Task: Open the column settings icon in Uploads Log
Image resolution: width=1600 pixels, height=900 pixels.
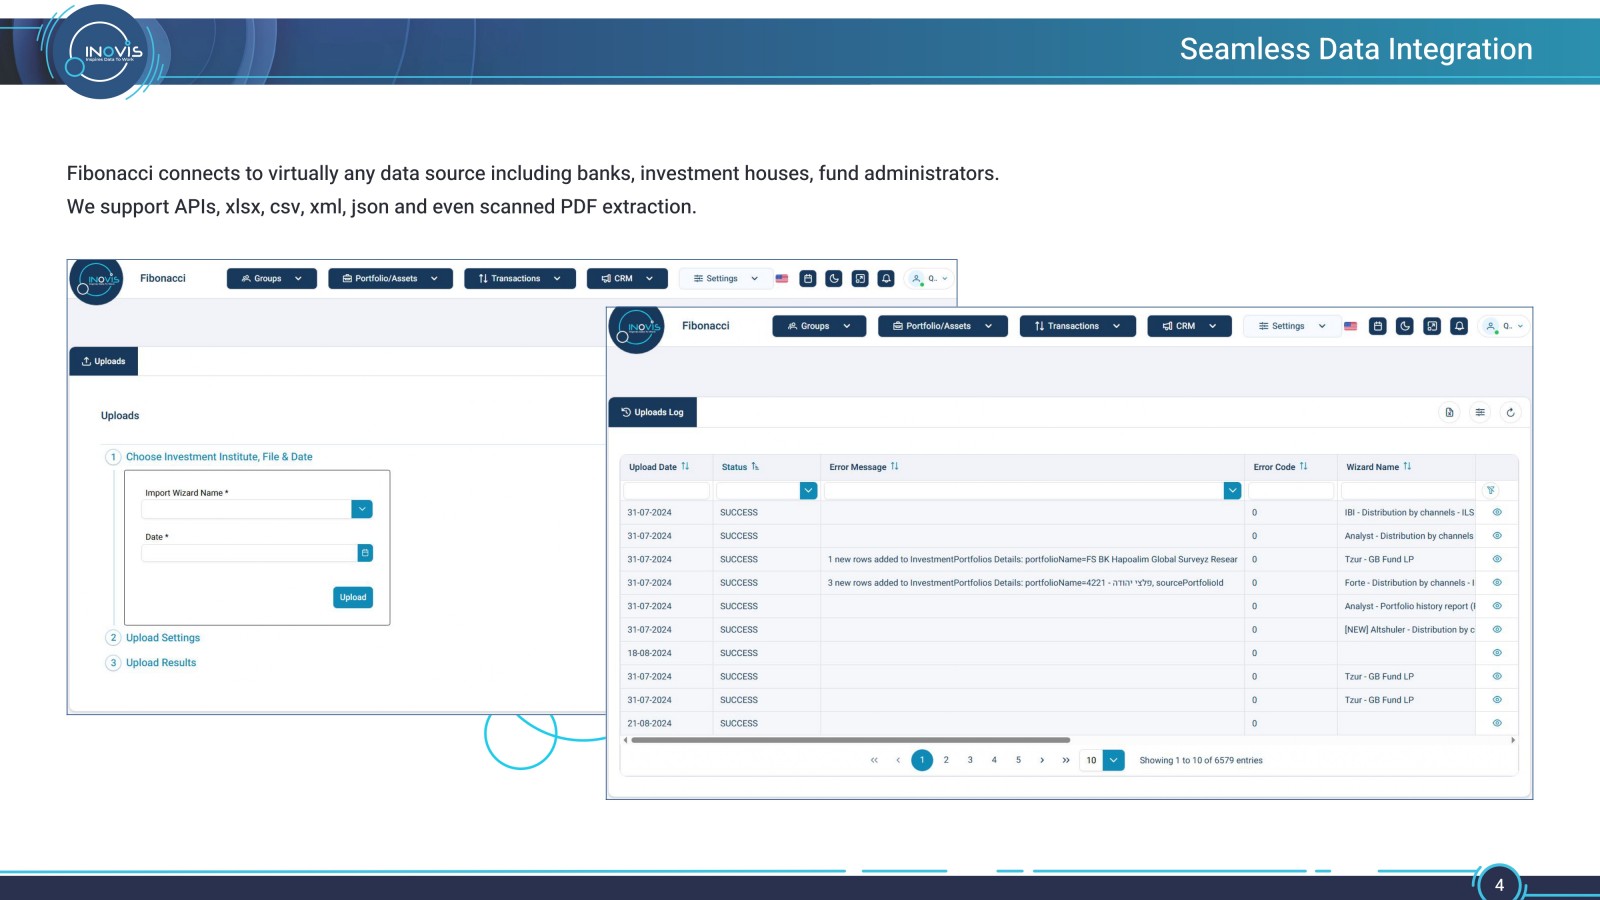Action: 1480,412
